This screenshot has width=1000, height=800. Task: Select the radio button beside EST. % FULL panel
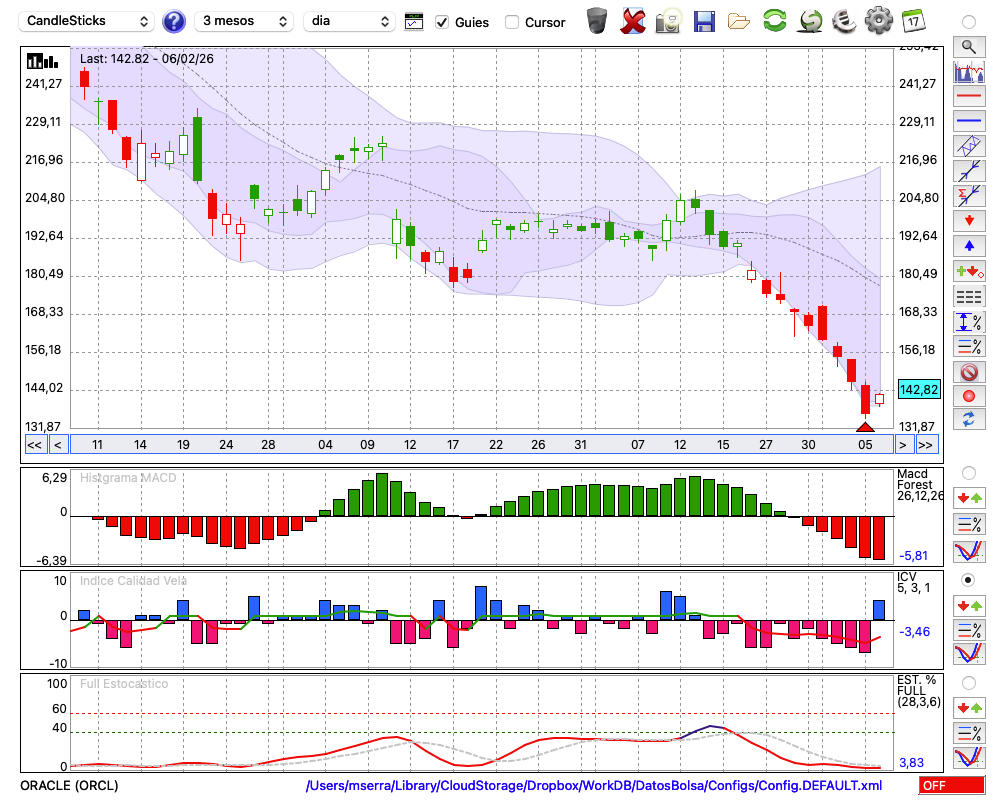pyautogui.click(x=968, y=683)
